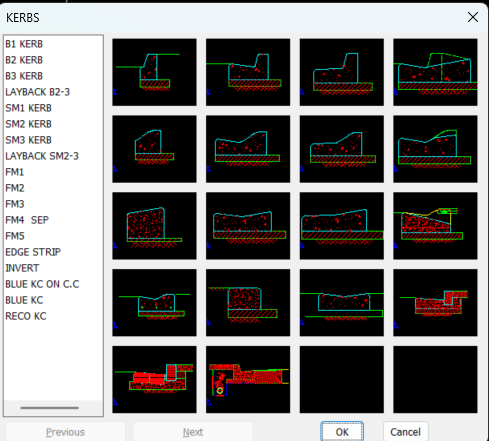Select B2 KERB in the name list
Screen dimensions: 489x441
click(x=24, y=60)
